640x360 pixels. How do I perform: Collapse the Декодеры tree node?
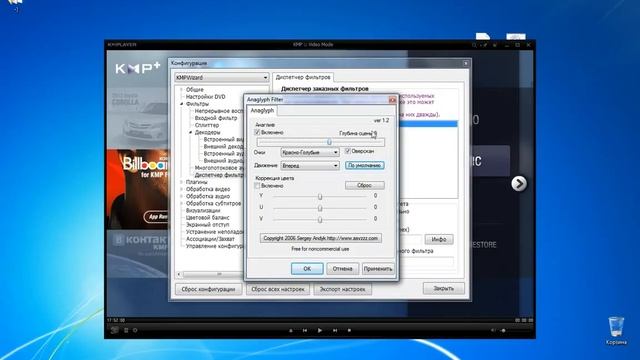[191, 132]
